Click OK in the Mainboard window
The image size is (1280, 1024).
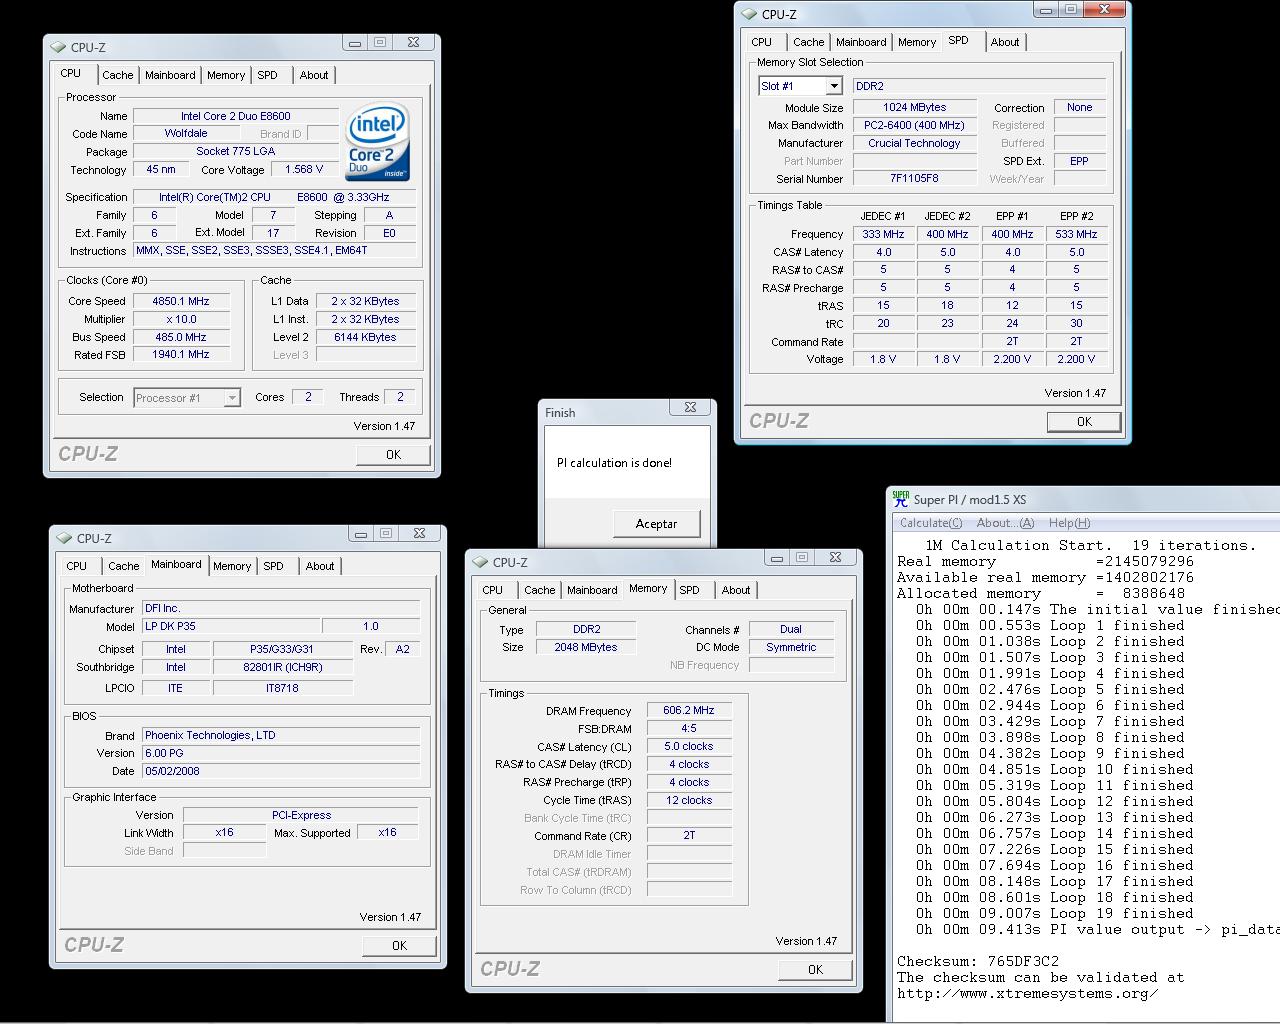click(x=399, y=945)
